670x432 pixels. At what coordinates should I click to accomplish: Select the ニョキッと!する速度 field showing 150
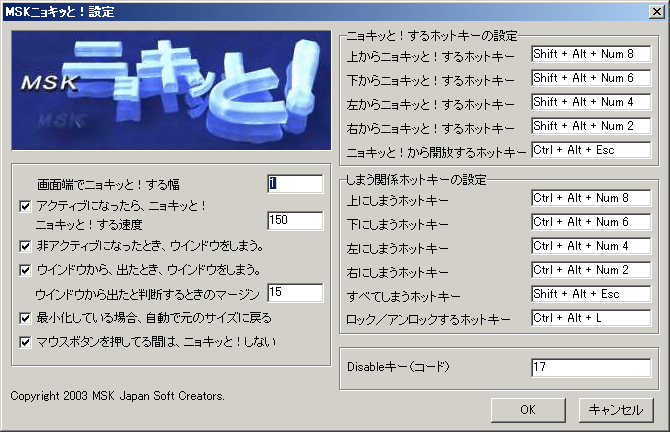coord(295,220)
